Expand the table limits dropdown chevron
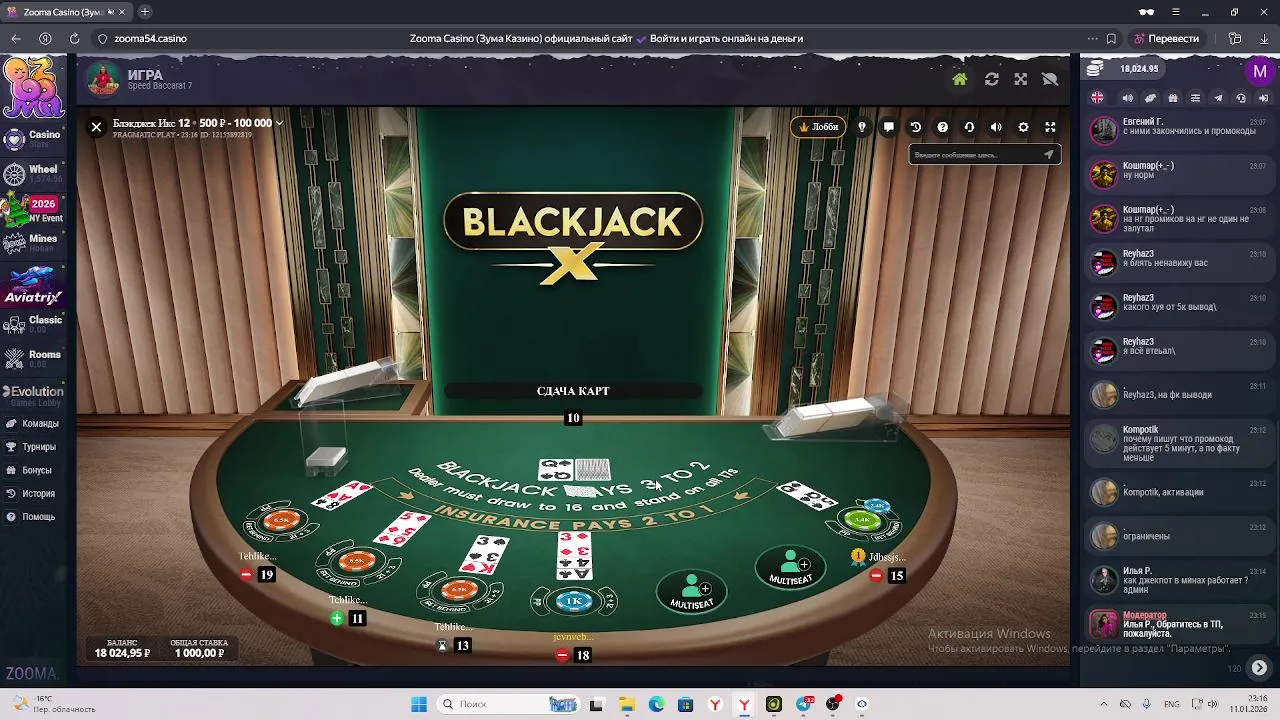 pos(279,123)
